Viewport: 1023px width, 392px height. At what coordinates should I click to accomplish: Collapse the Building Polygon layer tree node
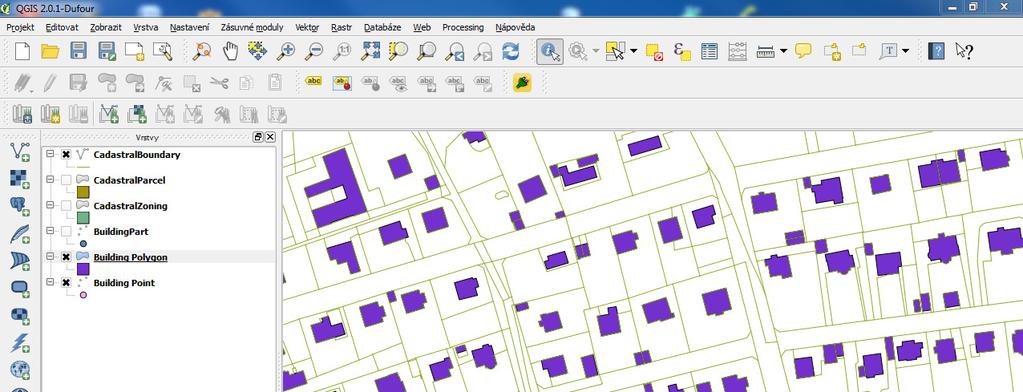point(50,257)
